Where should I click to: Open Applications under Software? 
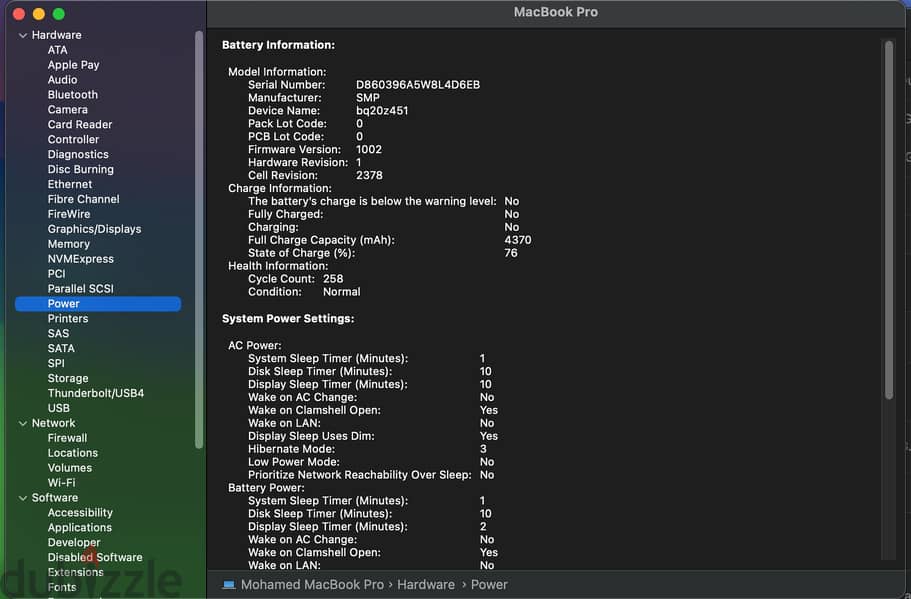tap(80, 528)
